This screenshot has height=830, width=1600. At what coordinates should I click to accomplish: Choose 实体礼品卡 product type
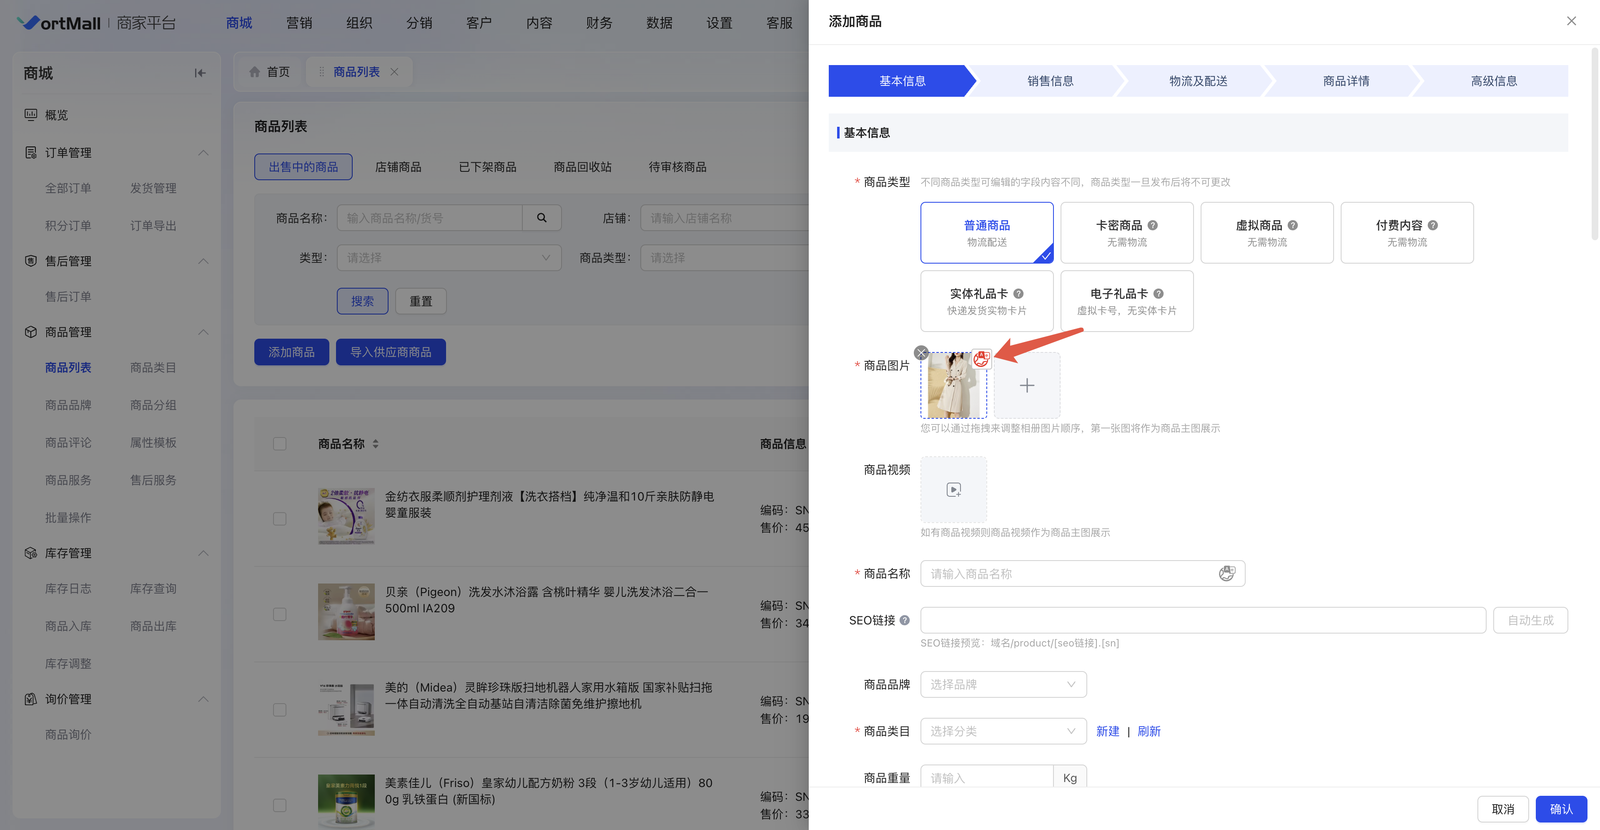pyautogui.click(x=986, y=301)
